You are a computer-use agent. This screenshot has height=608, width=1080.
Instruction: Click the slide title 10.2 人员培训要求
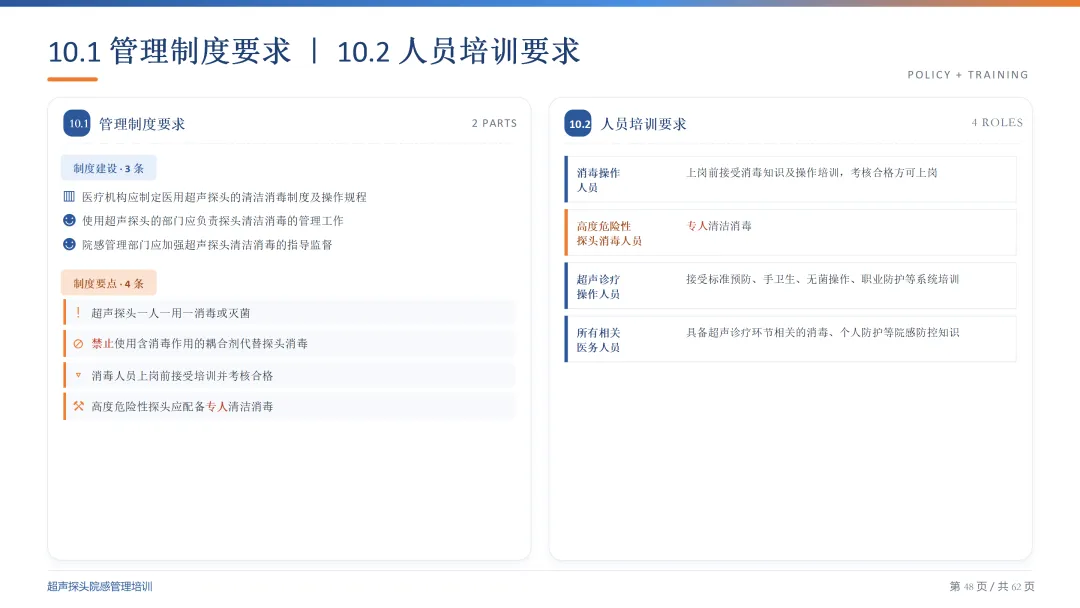tap(458, 51)
